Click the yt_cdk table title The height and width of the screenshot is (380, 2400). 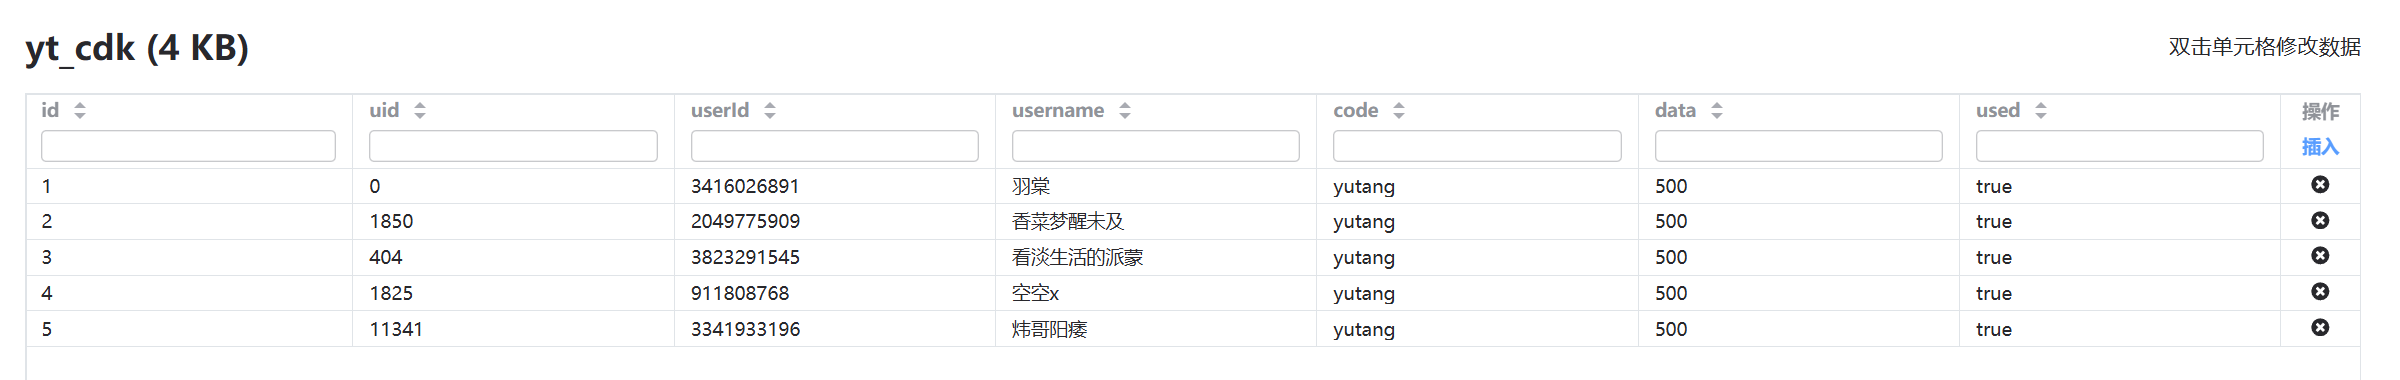pyautogui.click(x=137, y=48)
